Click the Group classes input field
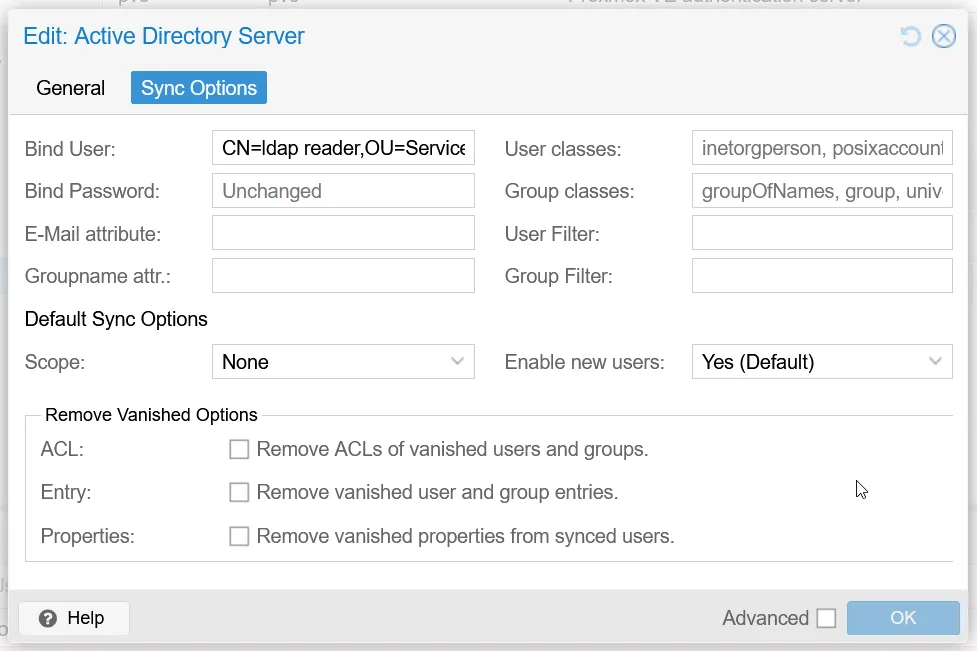This screenshot has width=977, height=651. coord(821,191)
